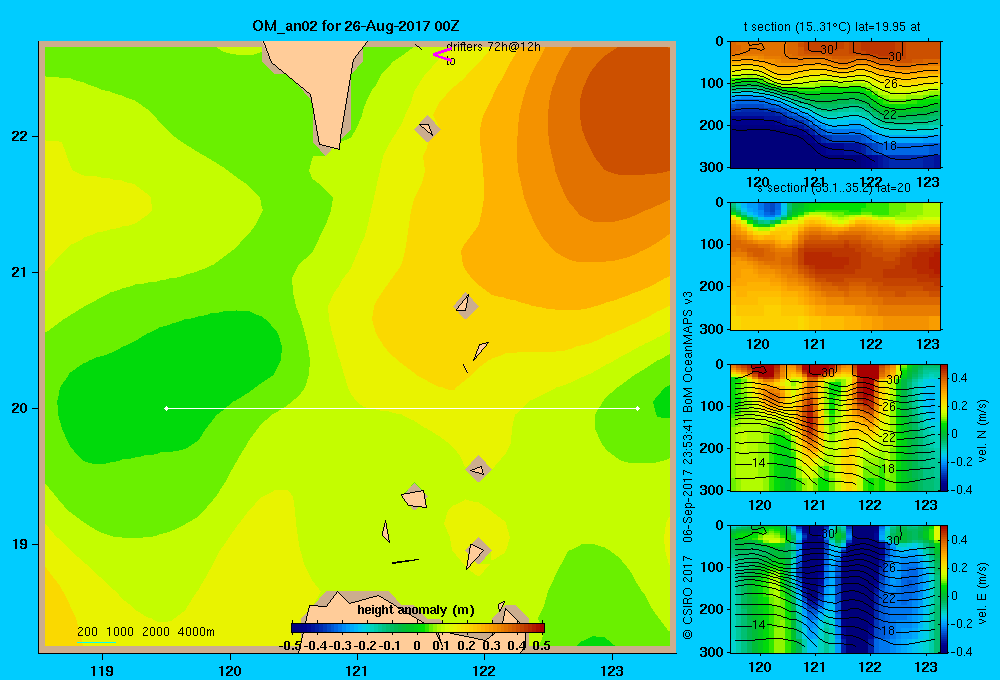Click the "drifters 72h@12h" label

tap(493, 47)
